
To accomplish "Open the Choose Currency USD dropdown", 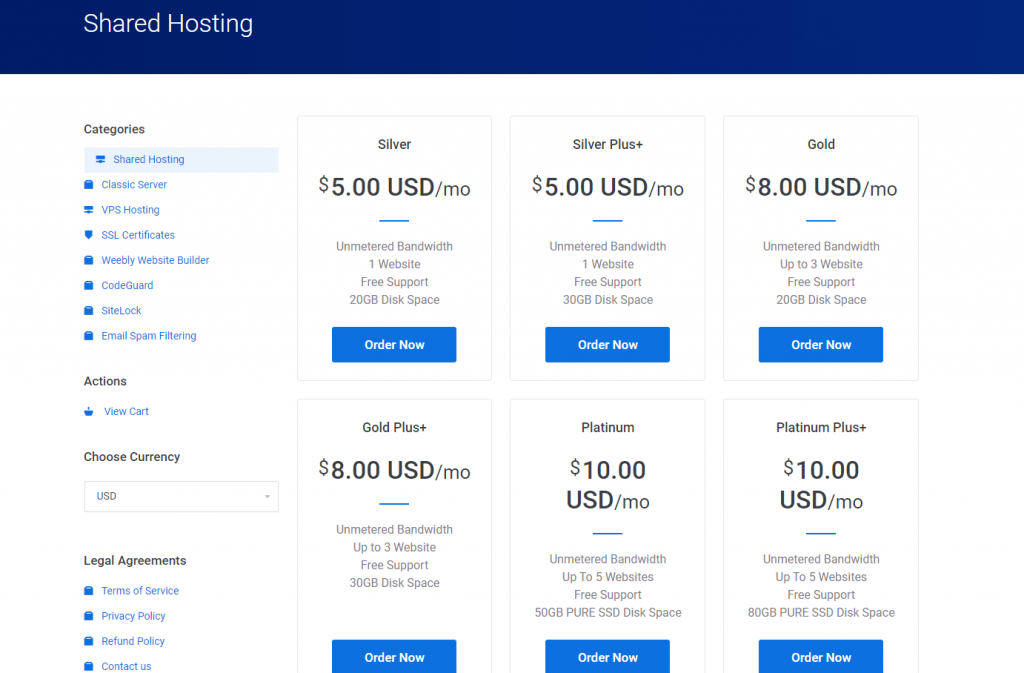I will (x=181, y=496).
